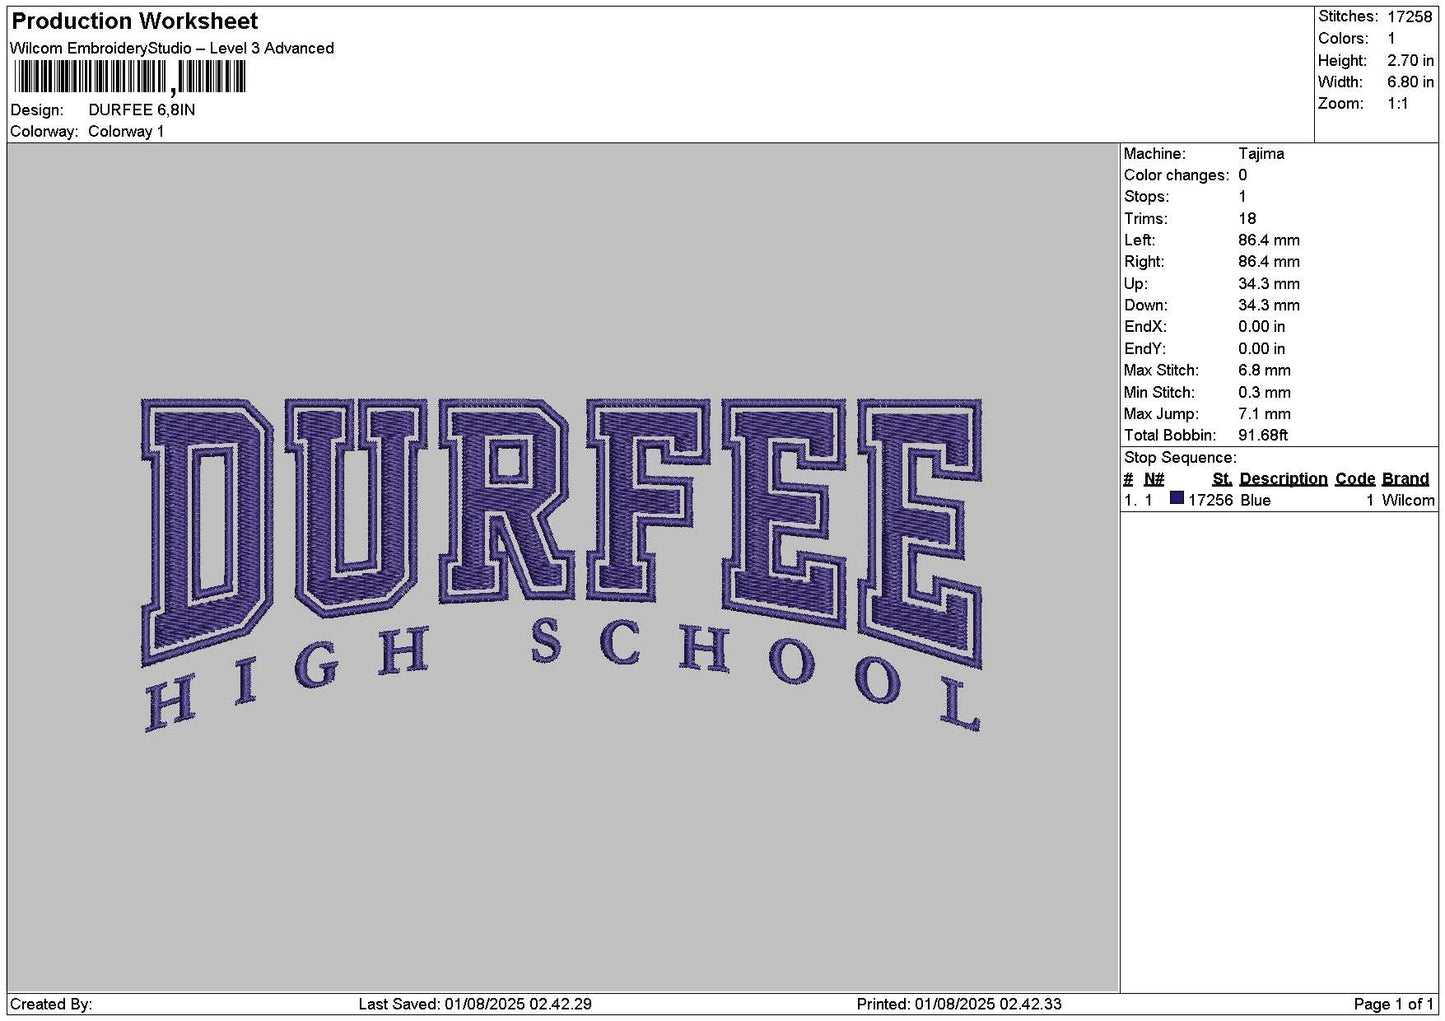
Task: Select the design name DURFEE 6,8IN
Action: tap(142, 110)
